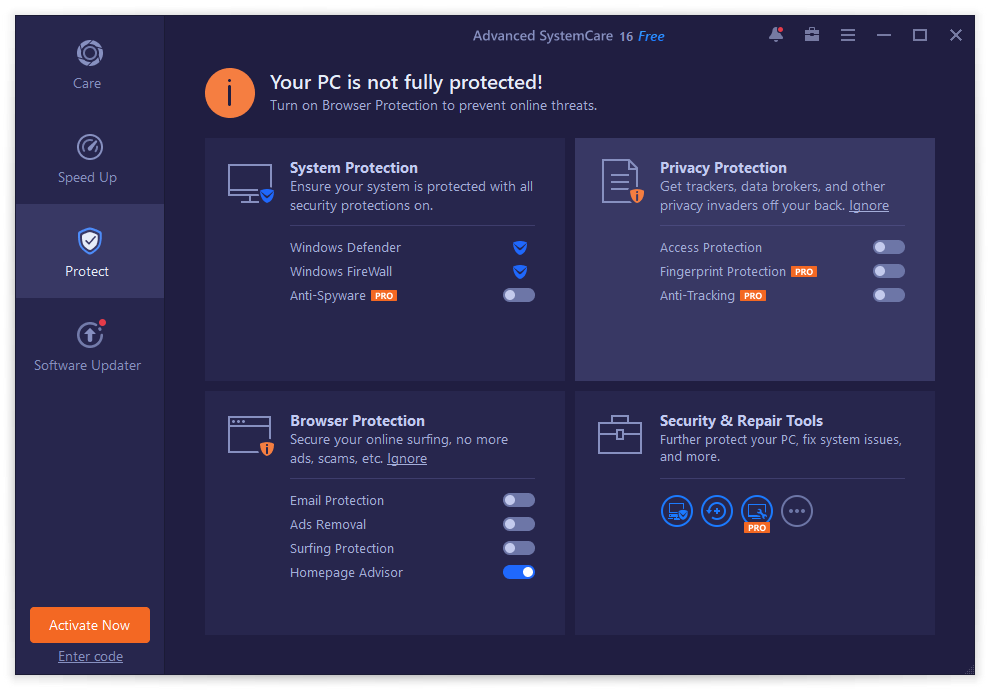Image resolution: width=990 pixels, height=690 pixels.
Task: Switch on Ads Removal
Action: click(x=519, y=524)
